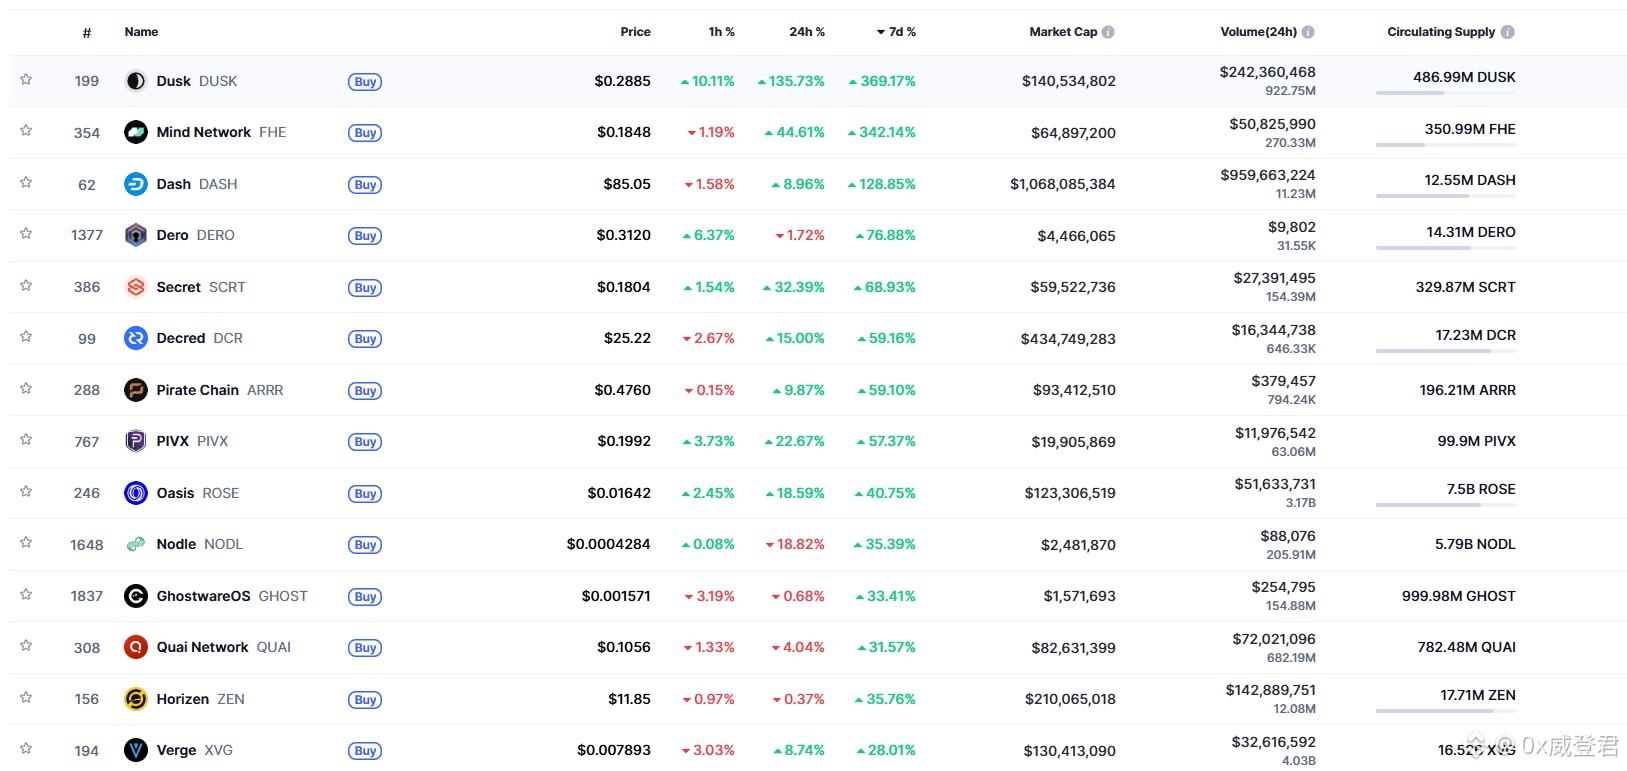Sort by the Name column header
The height and width of the screenshot is (771, 1627).
pyautogui.click(x=141, y=32)
